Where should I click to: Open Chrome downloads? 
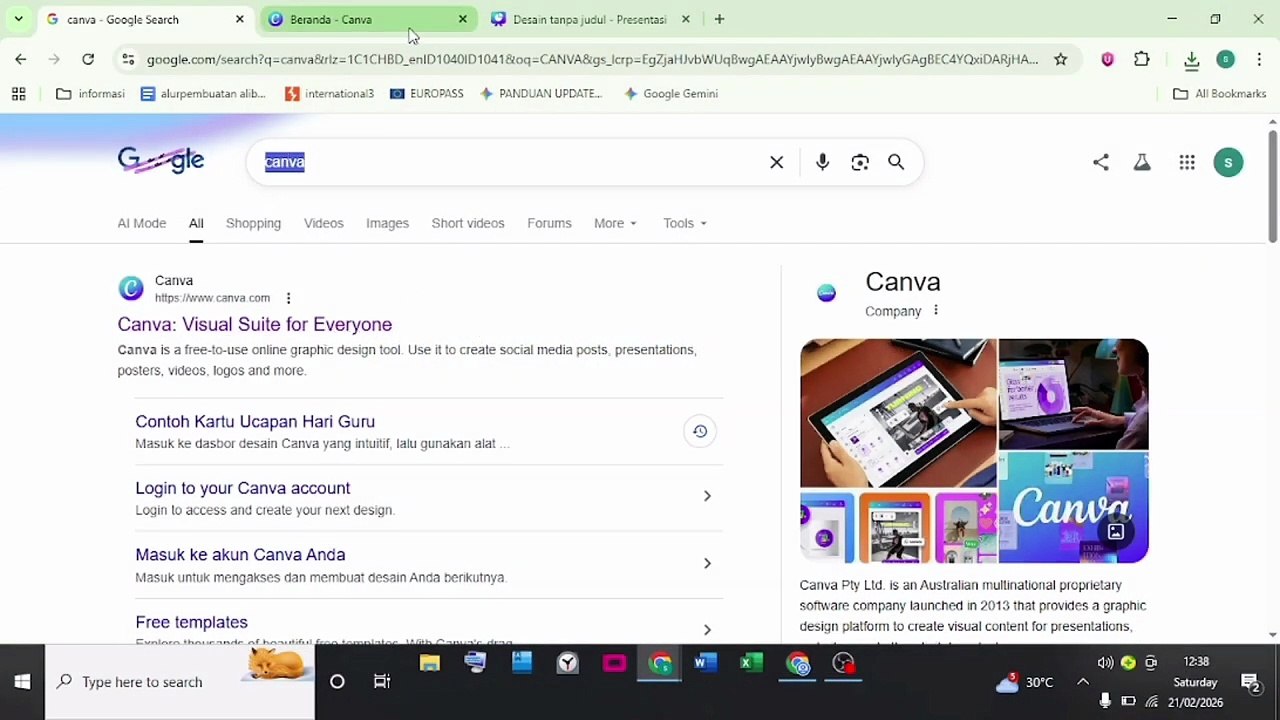(1191, 60)
